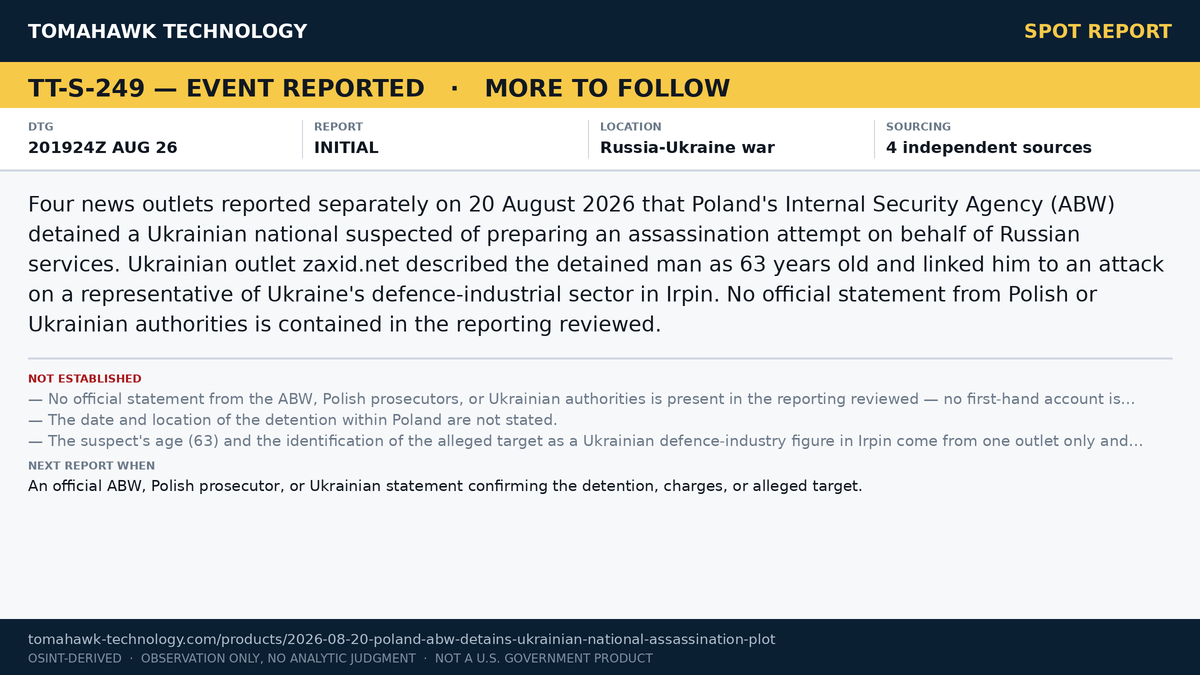Select the INITIAL report value
Screen dimensions: 1200x675
(346, 147)
